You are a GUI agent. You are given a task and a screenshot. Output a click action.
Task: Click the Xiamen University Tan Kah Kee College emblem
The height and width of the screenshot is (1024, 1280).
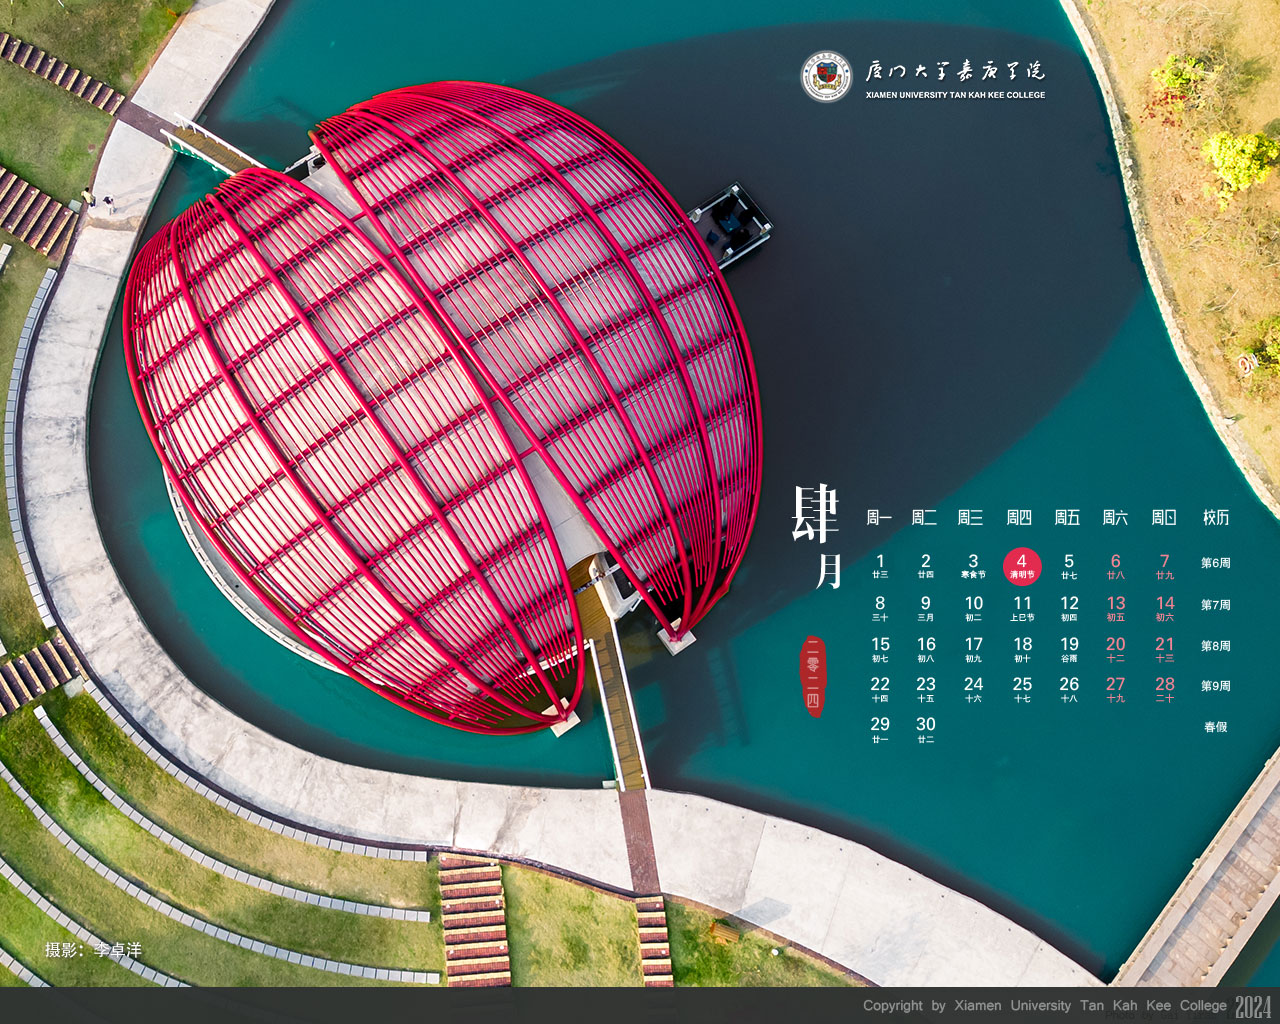click(826, 76)
